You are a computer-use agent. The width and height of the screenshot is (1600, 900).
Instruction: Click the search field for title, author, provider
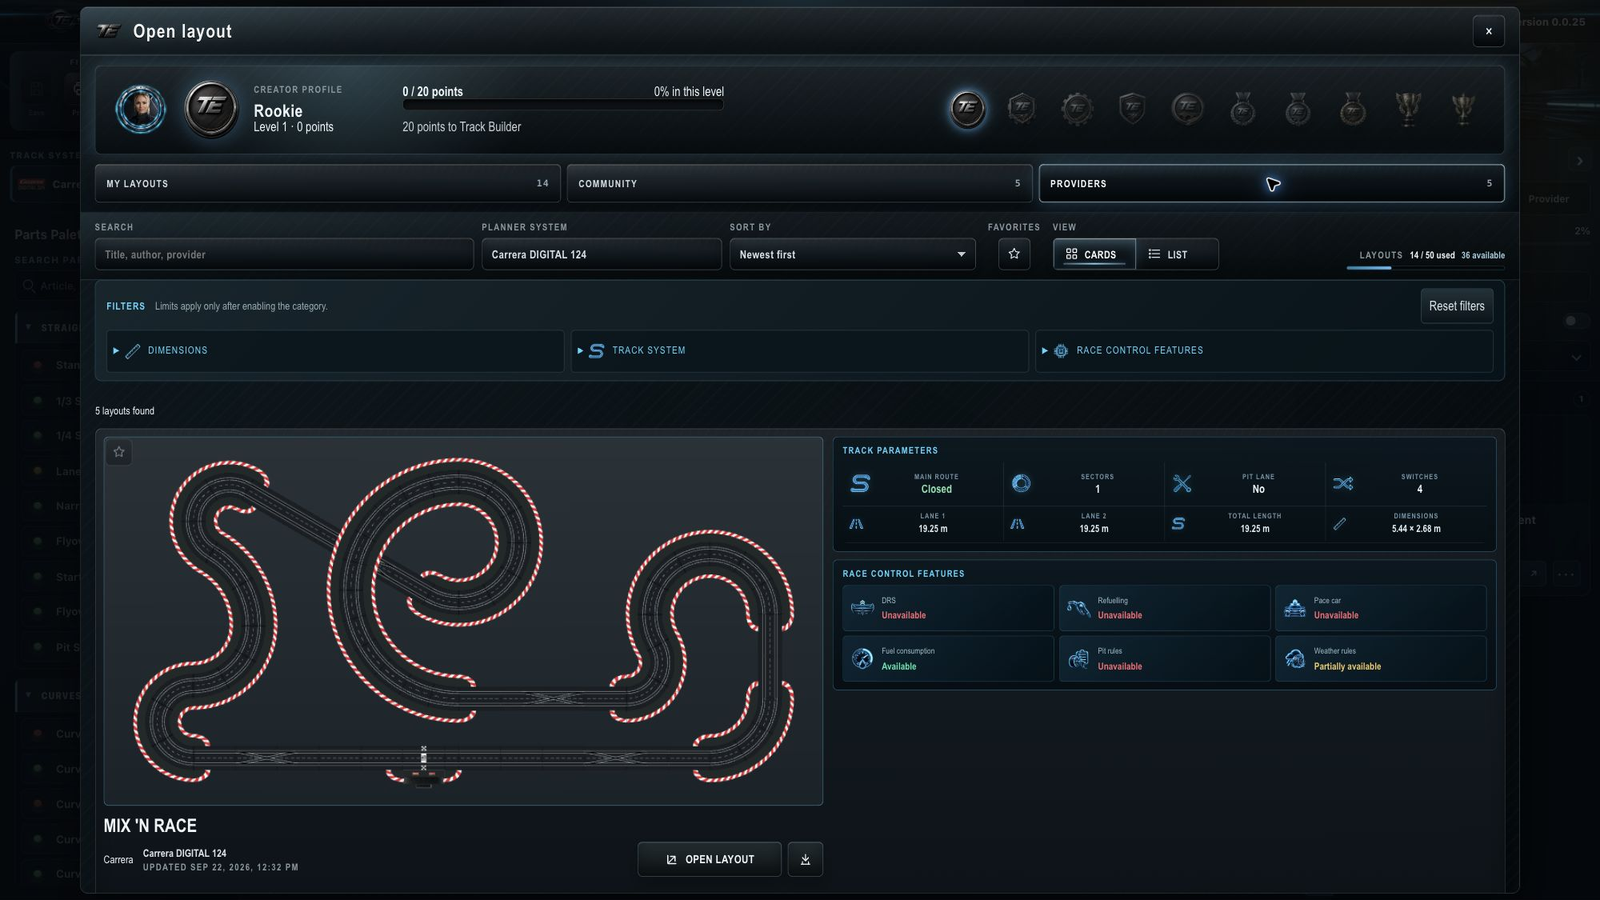tap(284, 254)
